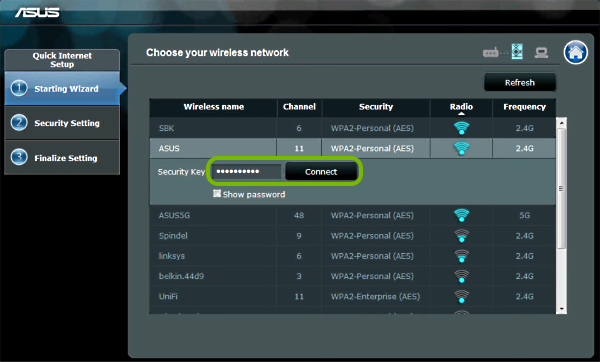The height and width of the screenshot is (362, 600).
Task: Click WPA2-Enterprise (AES) security cell
Action: (x=375, y=296)
